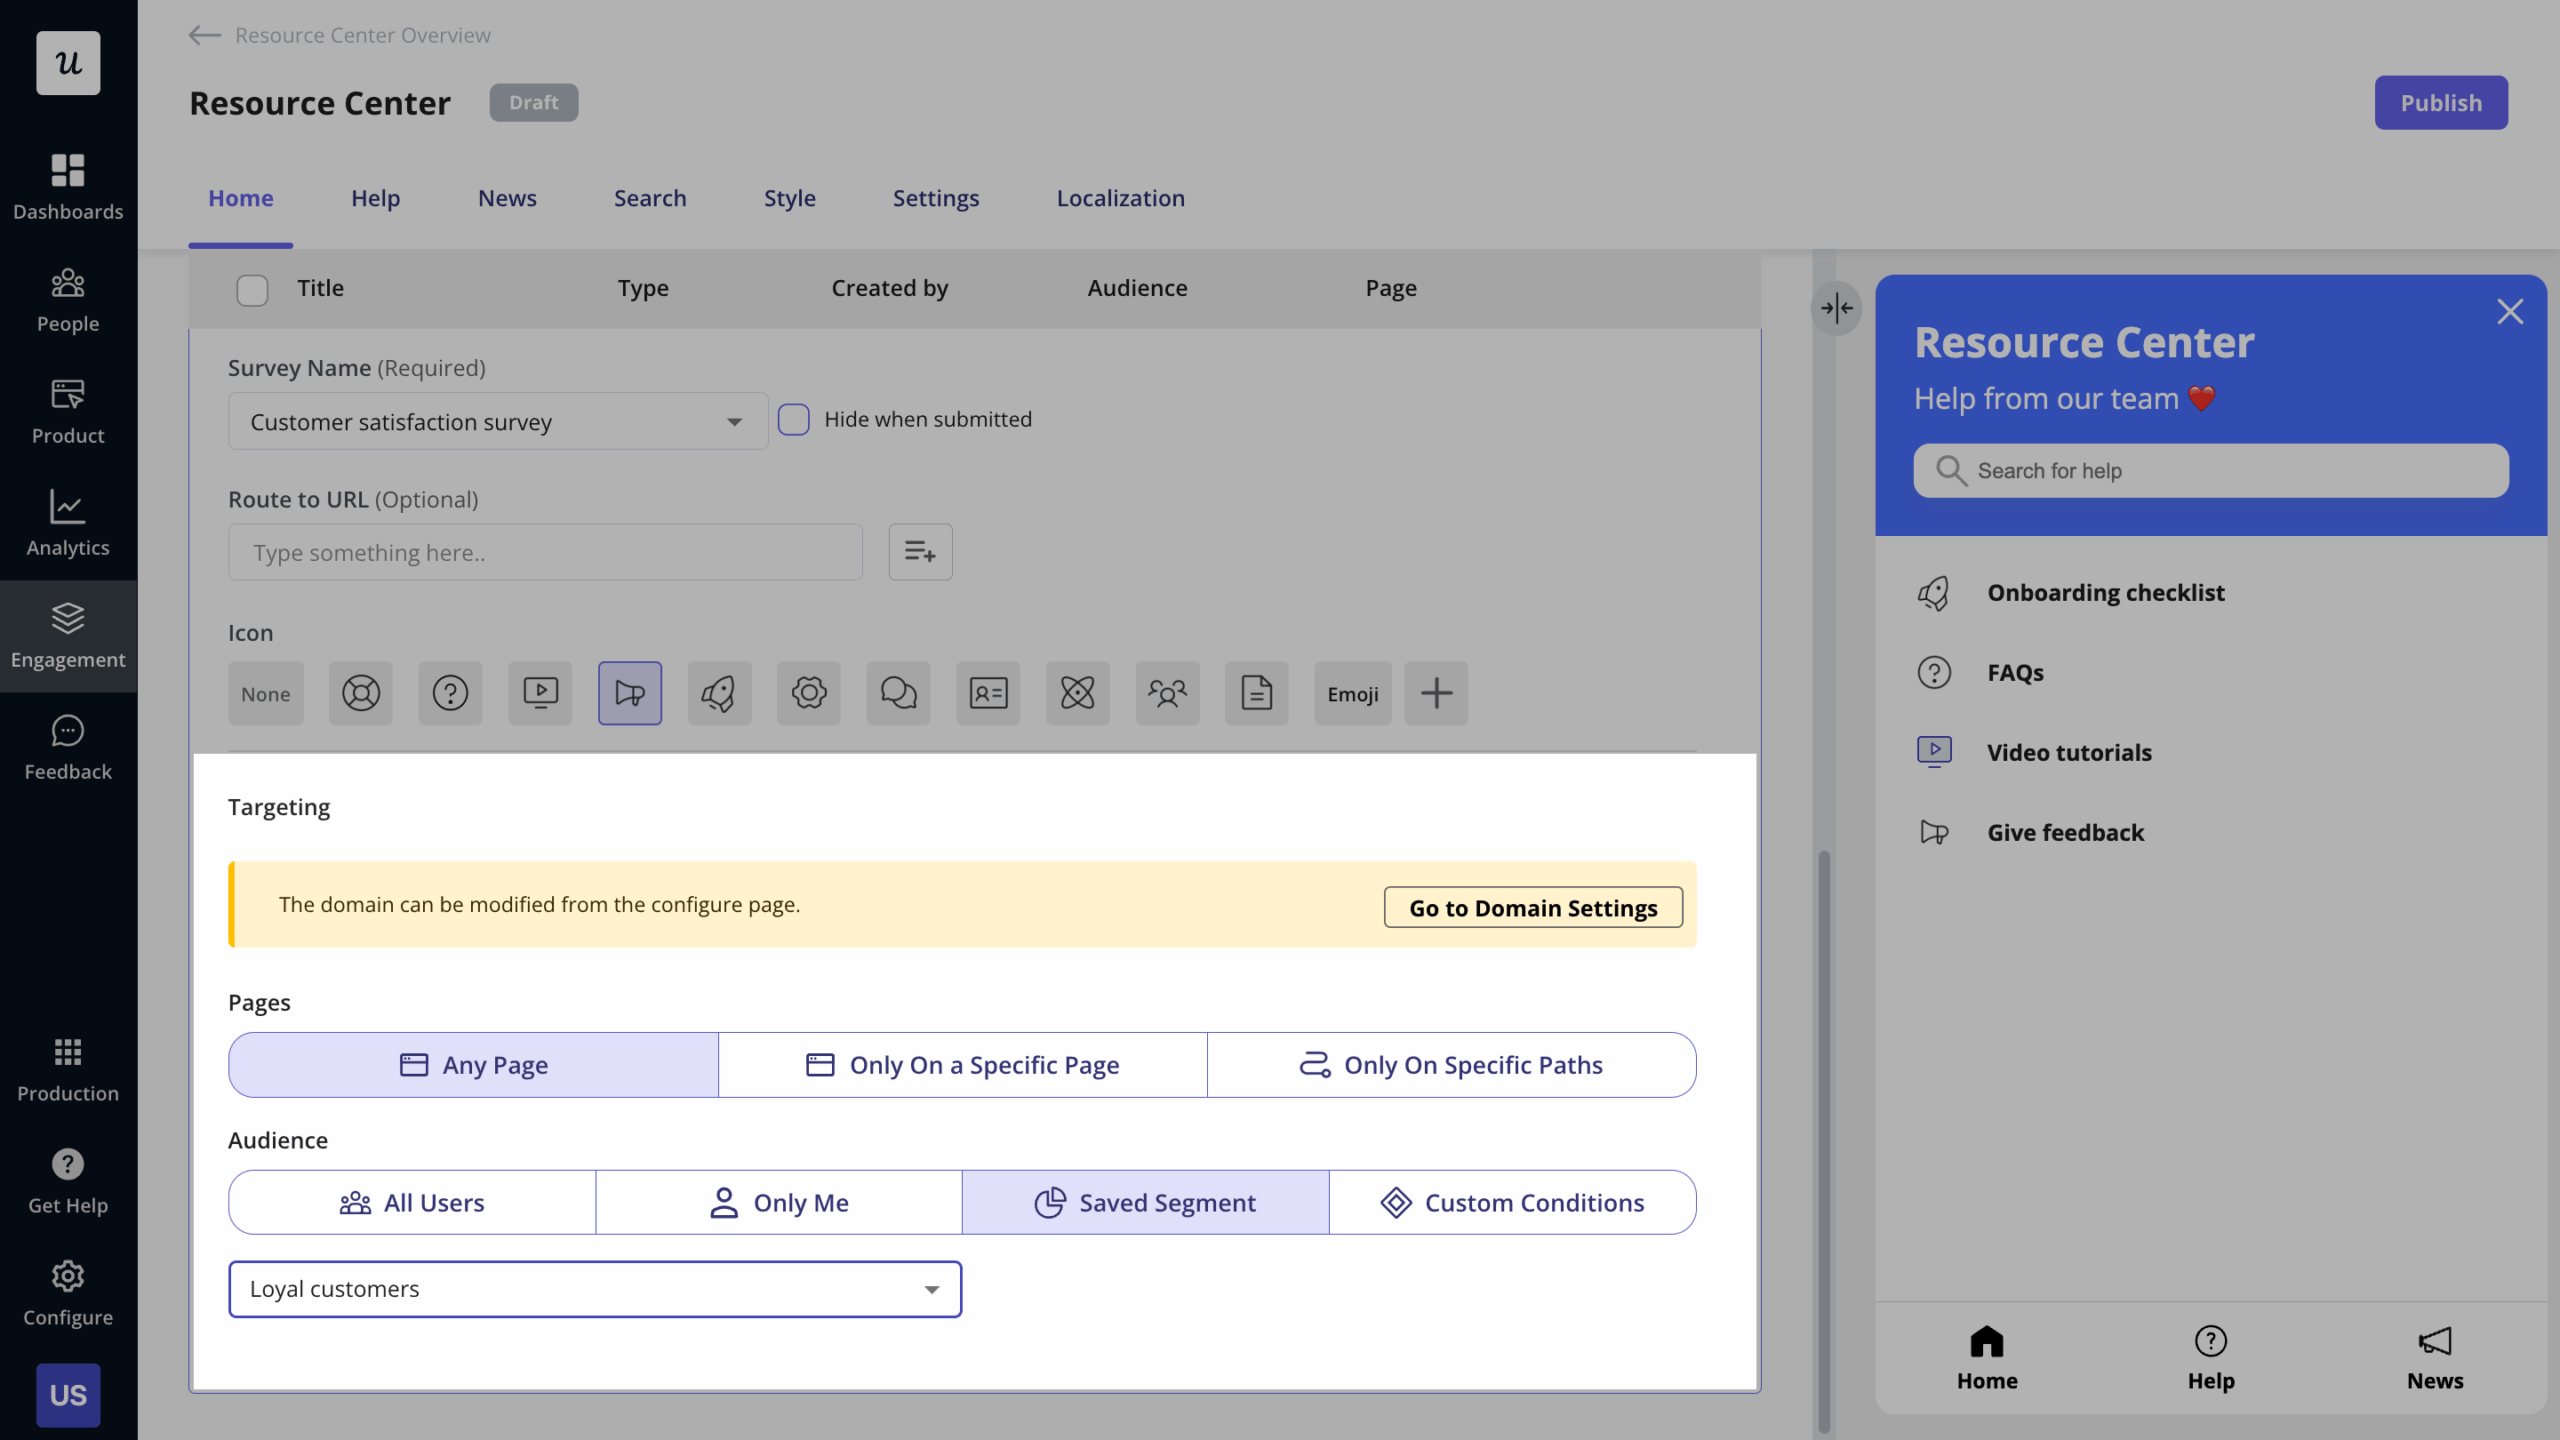Viewport: 2560px width, 1440px height.
Task: Open the Style tab
Action: (x=789, y=198)
